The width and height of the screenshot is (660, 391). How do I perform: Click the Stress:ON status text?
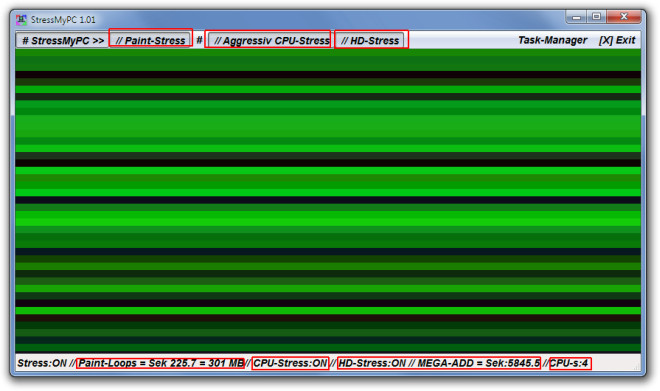tap(42, 363)
